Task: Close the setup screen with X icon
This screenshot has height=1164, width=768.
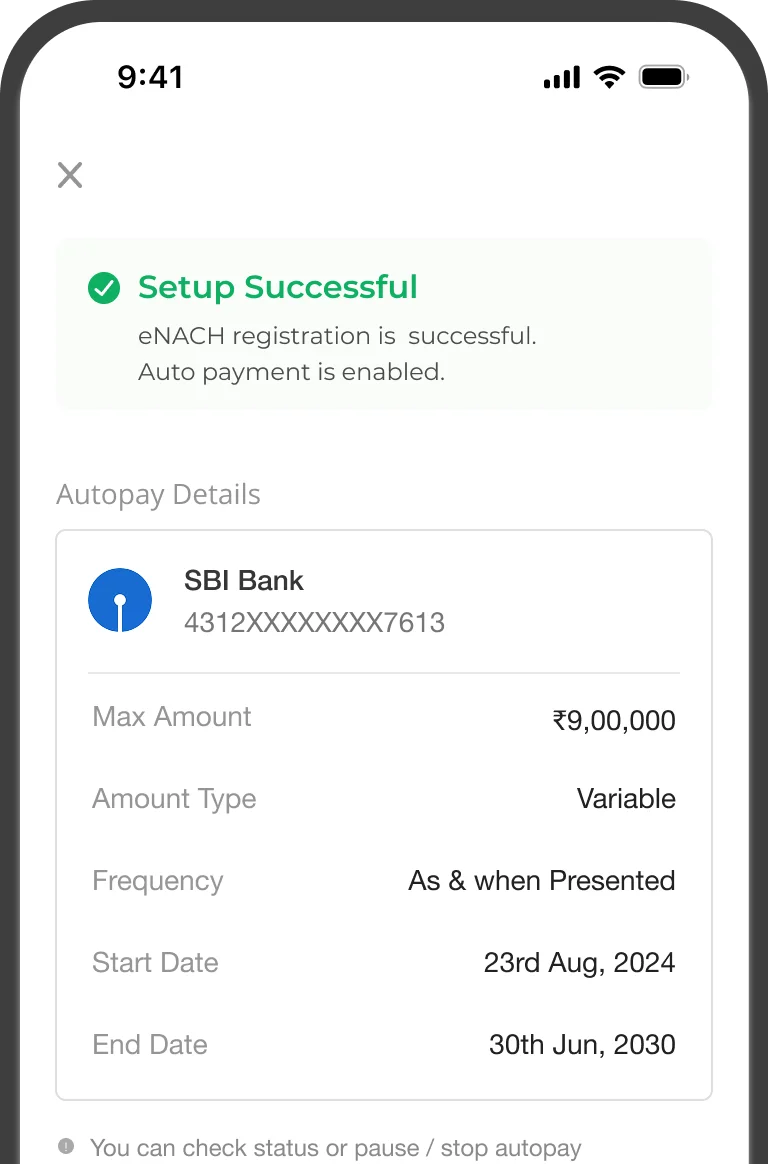Action: 70,176
